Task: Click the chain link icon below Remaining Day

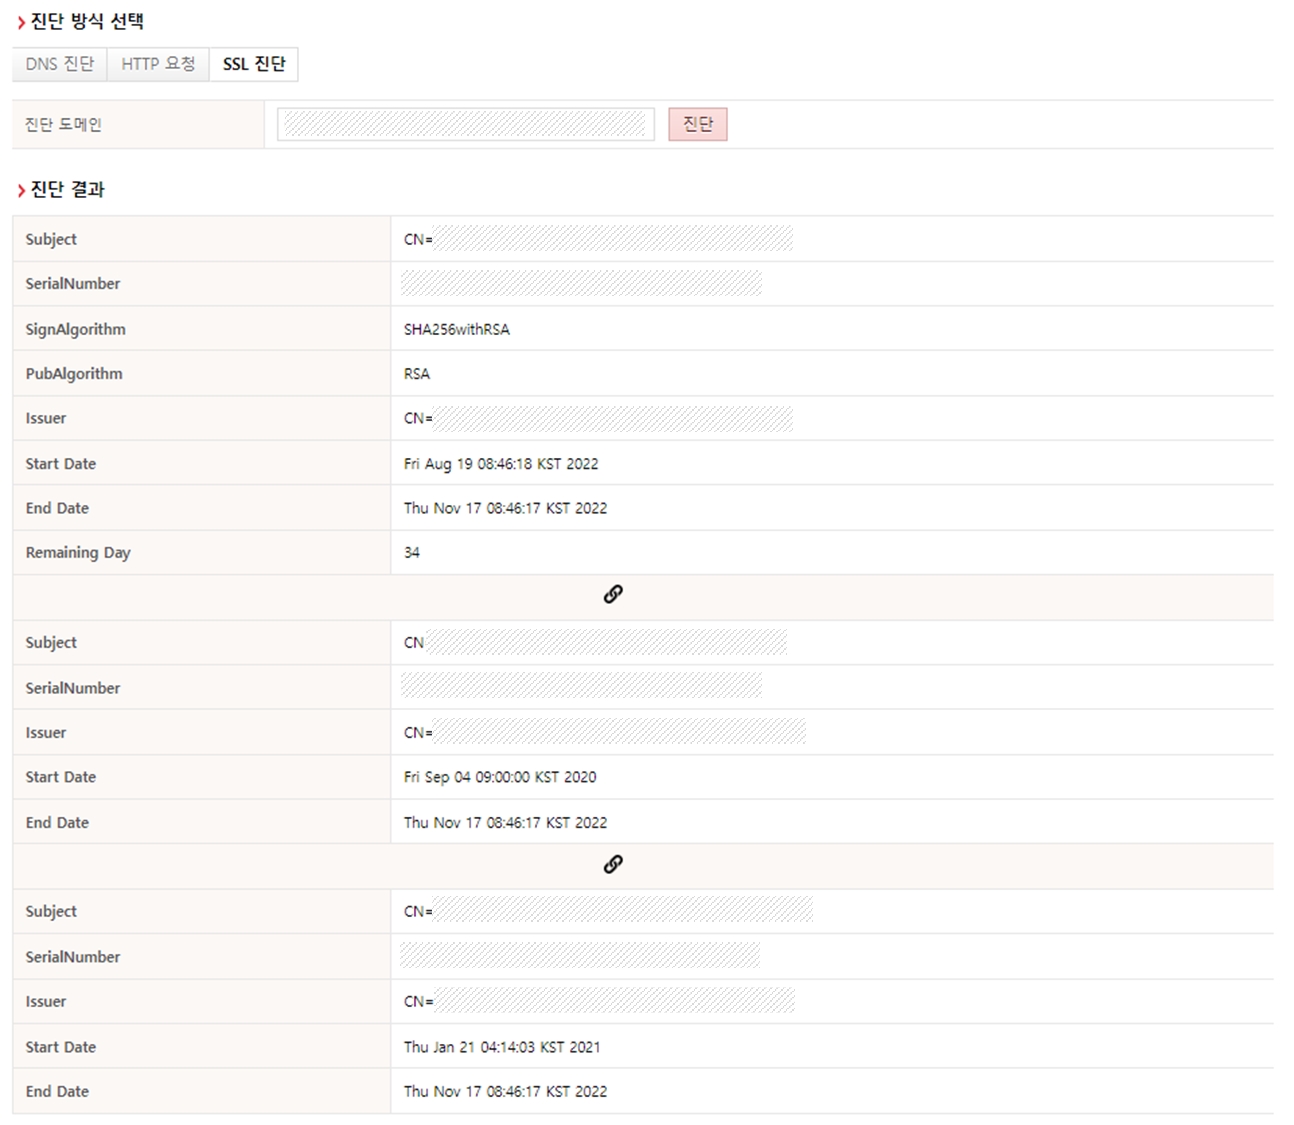Action: (x=613, y=595)
